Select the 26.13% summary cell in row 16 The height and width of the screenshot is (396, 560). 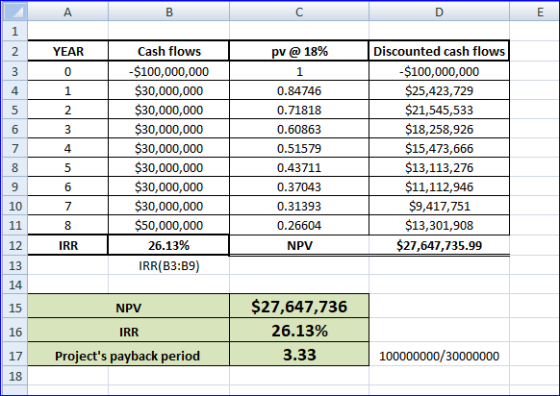tap(299, 331)
